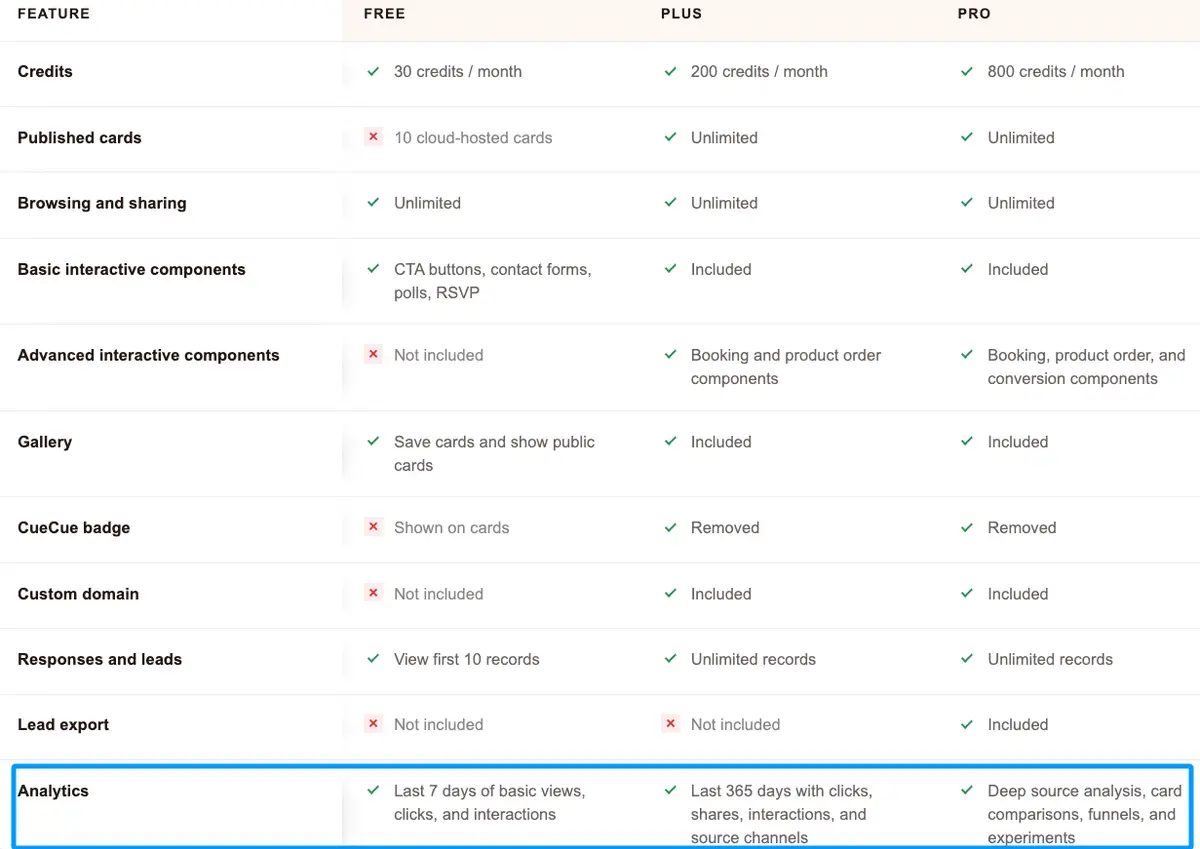The image size is (1200, 849).
Task: Click the checkmark beside Pro Lead export Included
Action: (967, 724)
